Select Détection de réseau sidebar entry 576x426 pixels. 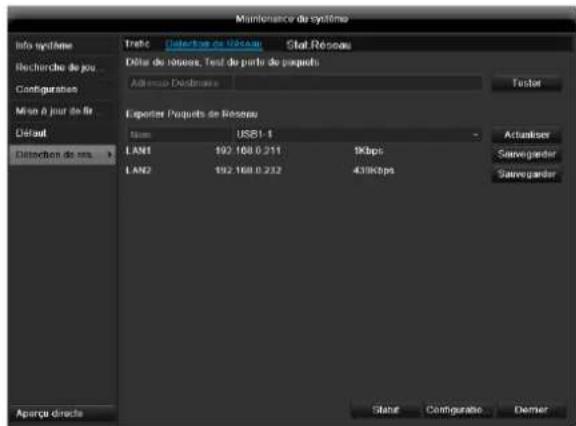click(62, 155)
